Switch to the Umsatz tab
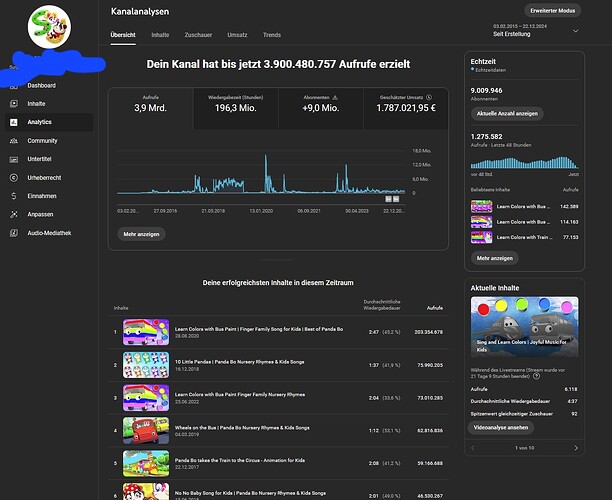Screen dimensions: 612x500 pyautogui.click(x=237, y=35)
